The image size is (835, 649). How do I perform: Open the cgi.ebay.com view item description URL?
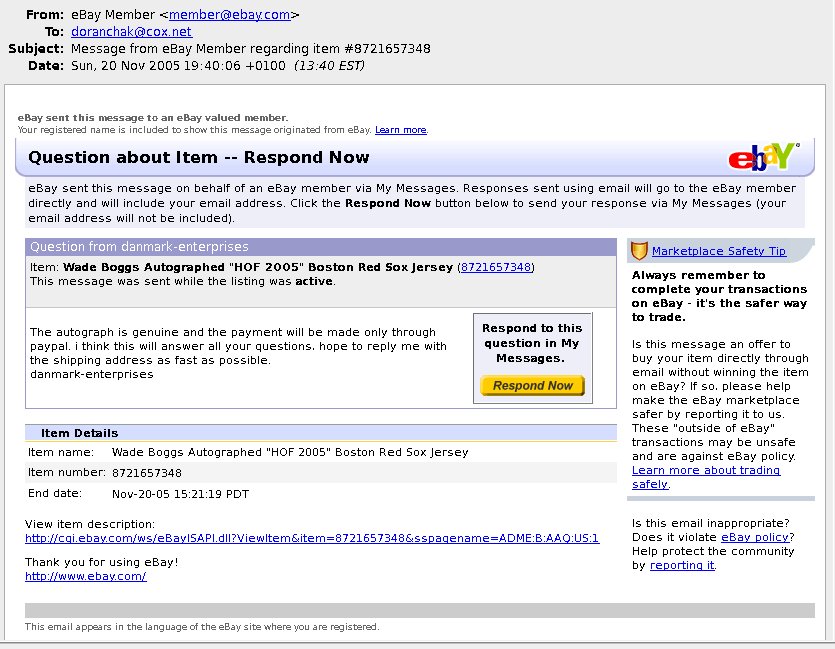[x=312, y=538]
